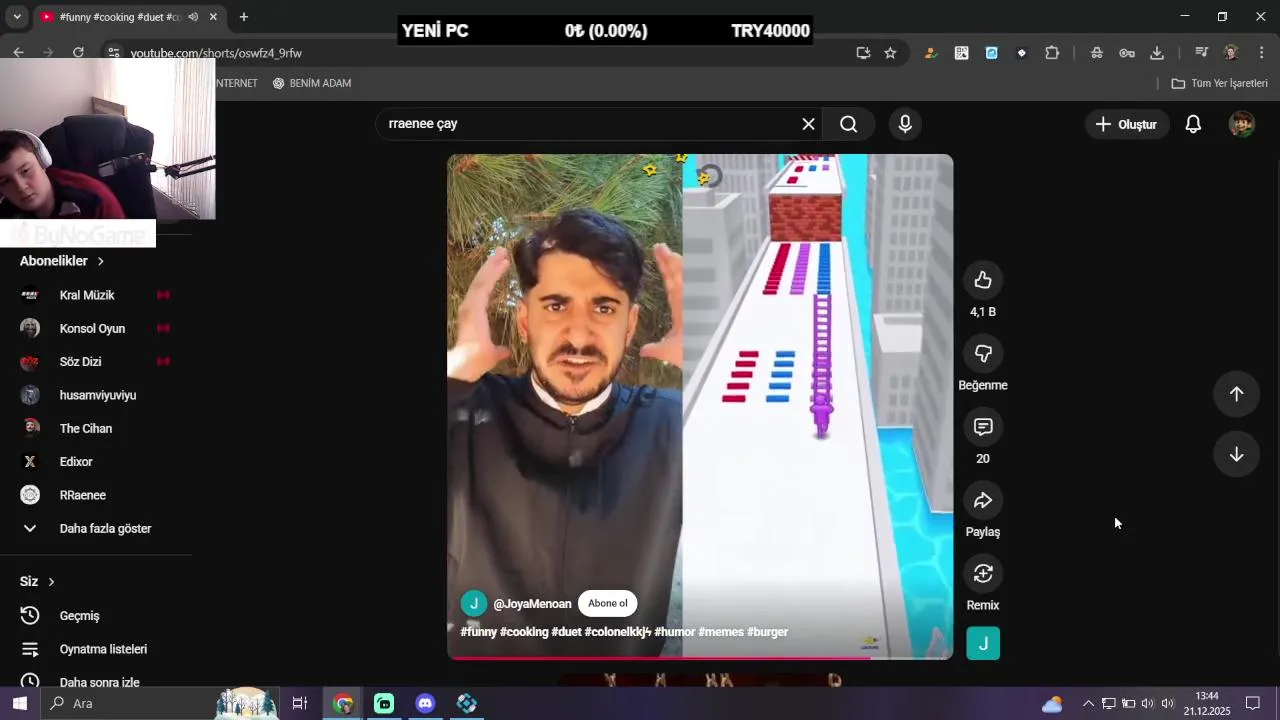Open Discord from taskbar
The width and height of the screenshot is (1280, 720).
(x=425, y=703)
